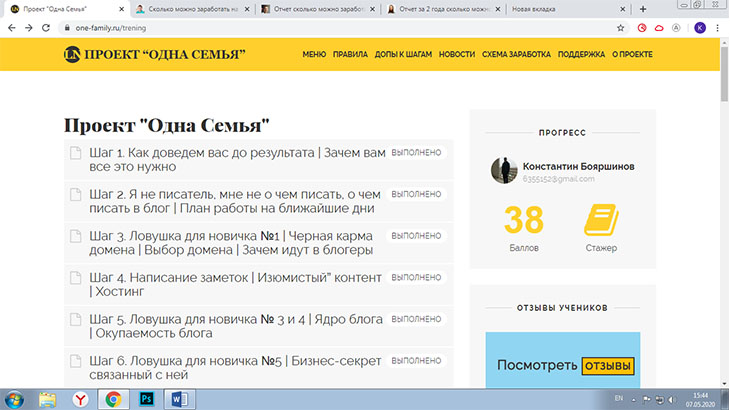Open the Chrome profile avatar icon
The width and height of the screenshot is (730, 410).
pos(699,28)
